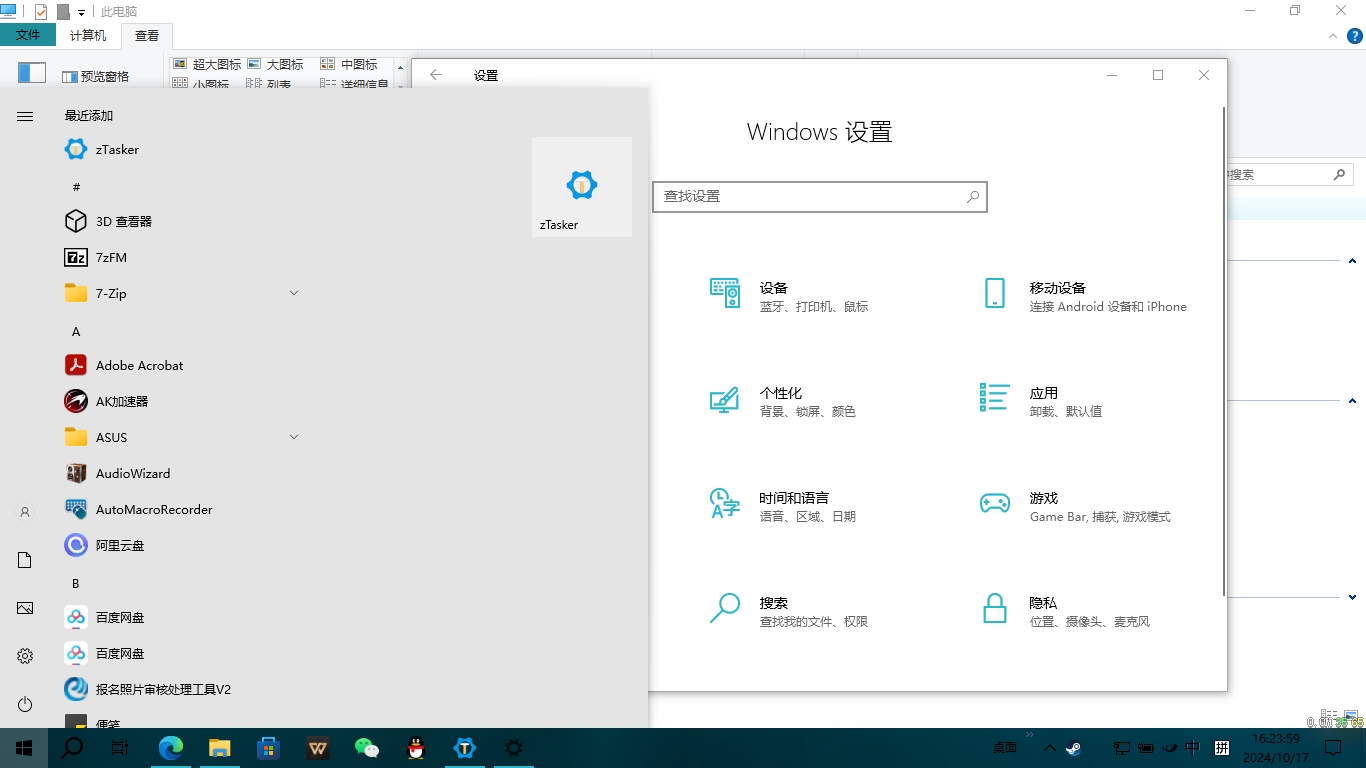Image resolution: width=1366 pixels, height=768 pixels.
Task: Click the hamburger menu in Start menu
Action: pos(25,117)
